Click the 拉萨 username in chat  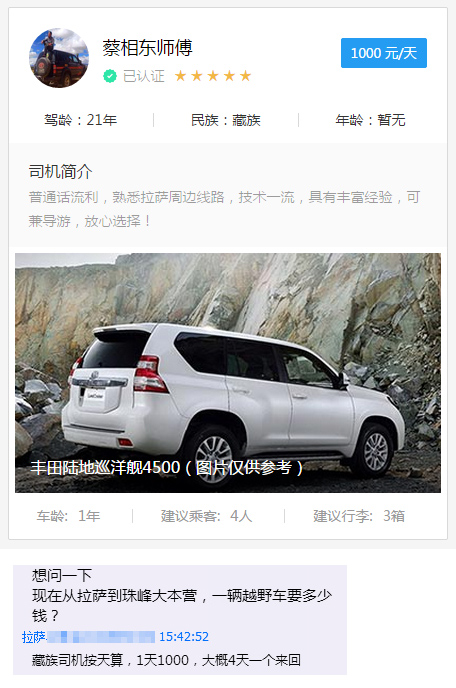pos(34,637)
